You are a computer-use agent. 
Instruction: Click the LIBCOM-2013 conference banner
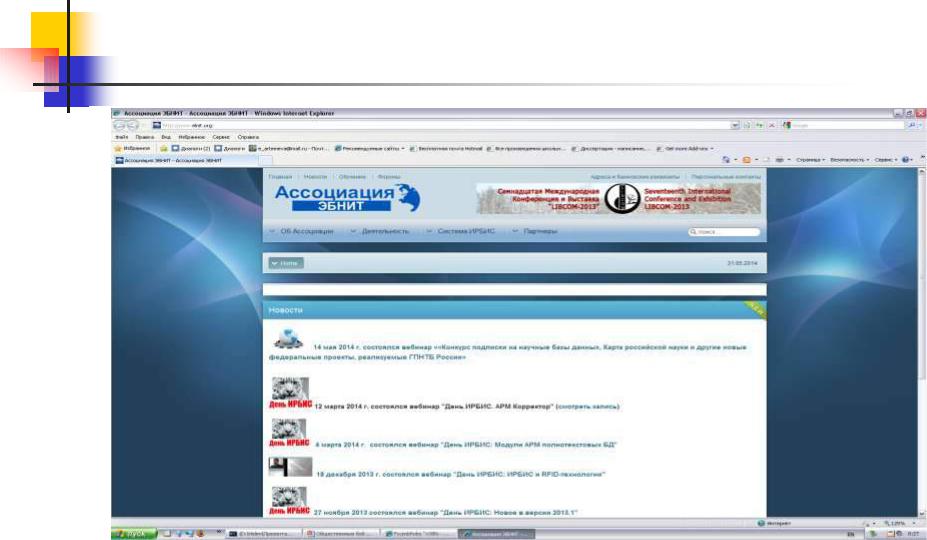tap(618, 199)
